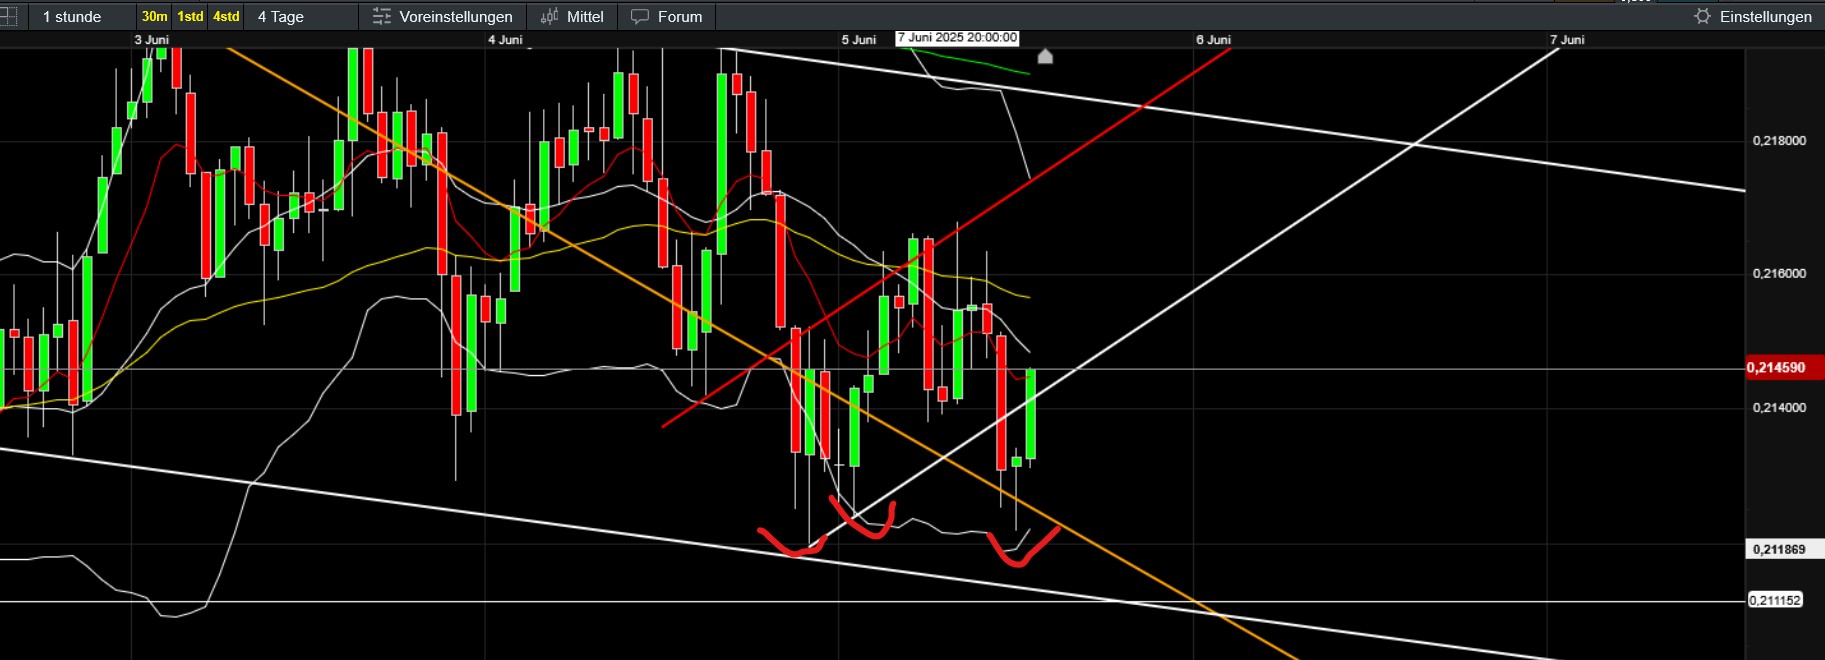Image resolution: width=1825 pixels, height=660 pixels.
Task: Click the layout grid icon at top-left
Action: pyautogui.click(x=7, y=17)
